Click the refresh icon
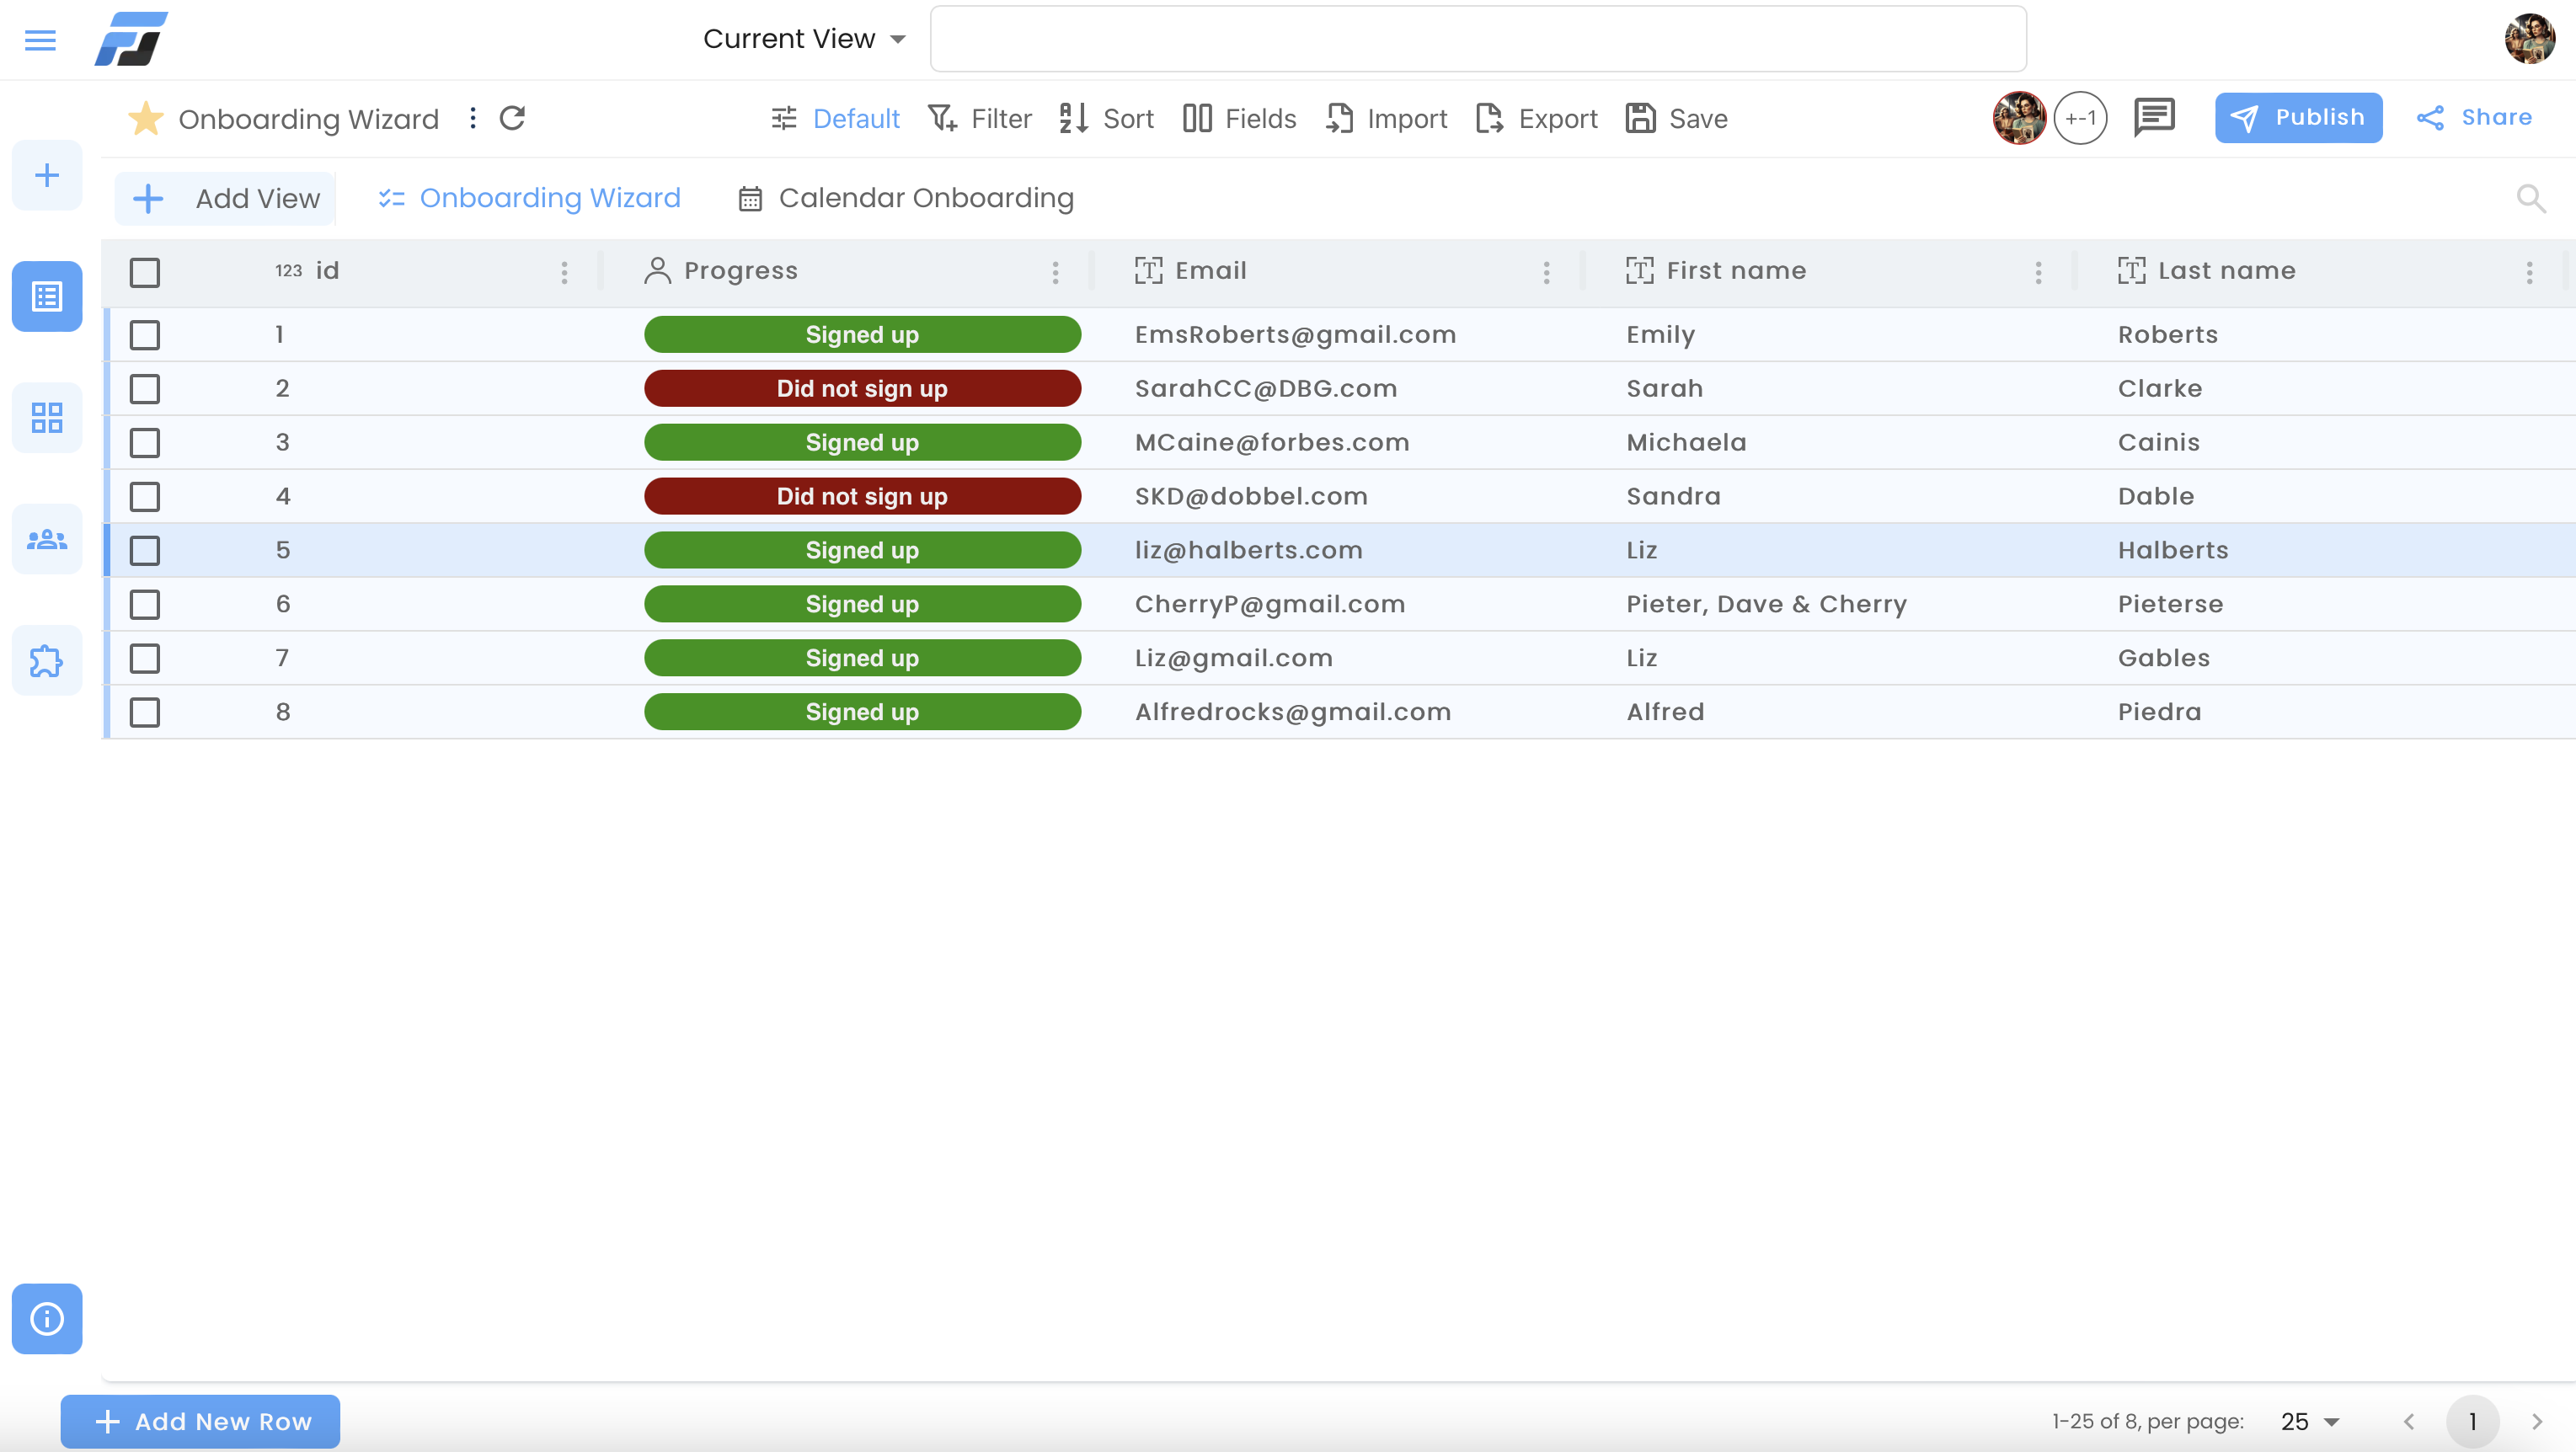Image resolution: width=2576 pixels, height=1452 pixels. pyautogui.click(x=513, y=118)
